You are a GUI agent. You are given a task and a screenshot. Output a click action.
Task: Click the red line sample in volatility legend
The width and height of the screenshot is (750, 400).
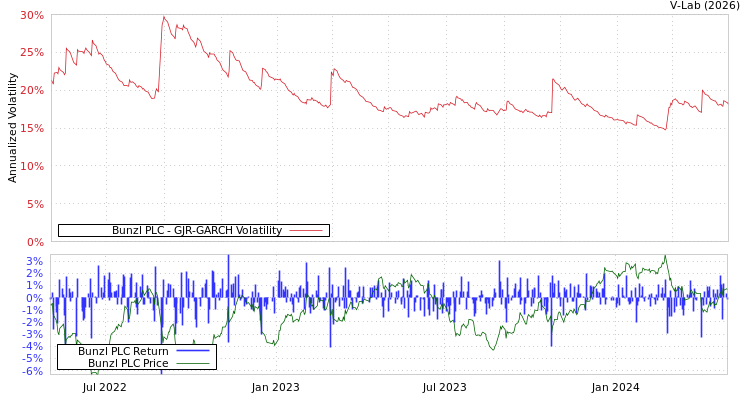[x=305, y=231]
